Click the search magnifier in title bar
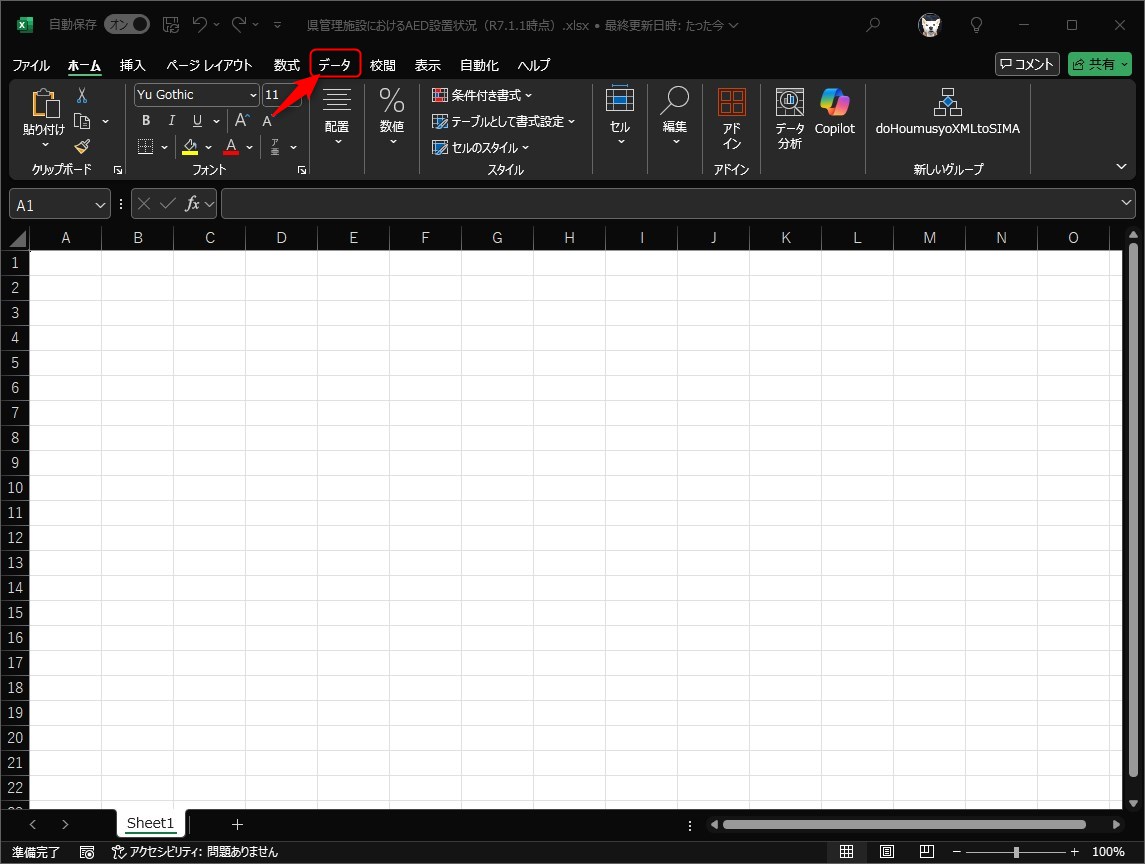1145x864 pixels. 873,25
